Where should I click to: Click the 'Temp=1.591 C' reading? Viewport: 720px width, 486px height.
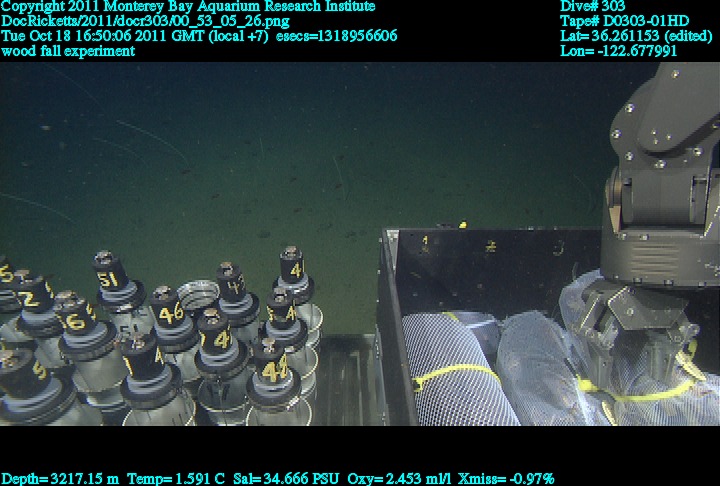click(176, 479)
